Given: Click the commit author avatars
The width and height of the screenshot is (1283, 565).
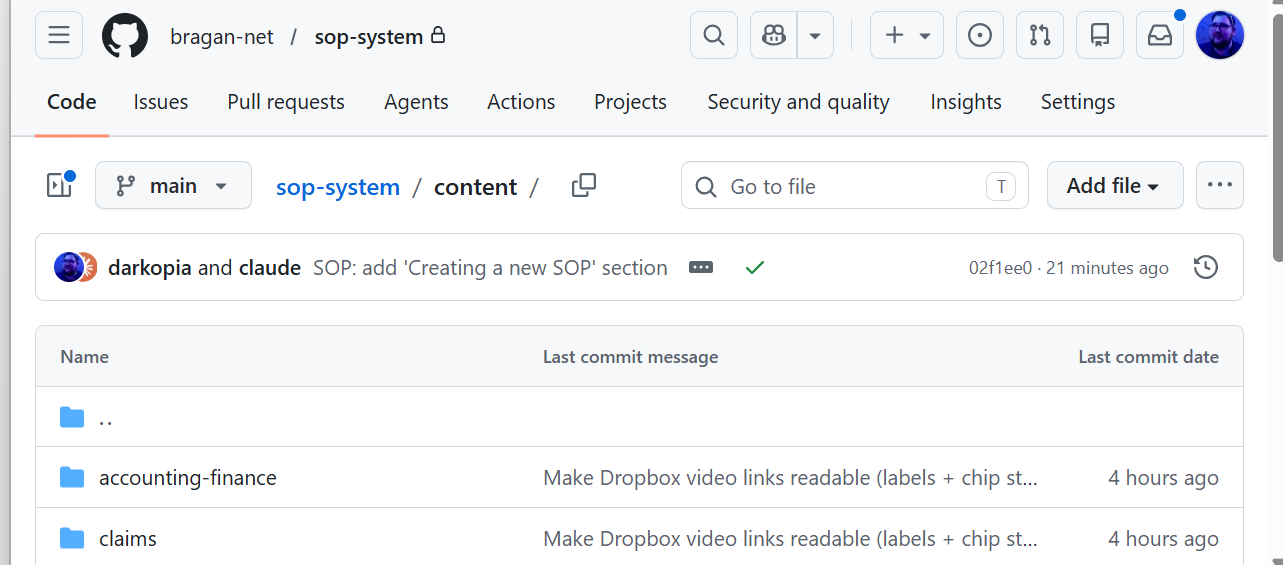Looking at the screenshot, I should click(x=76, y=268).
